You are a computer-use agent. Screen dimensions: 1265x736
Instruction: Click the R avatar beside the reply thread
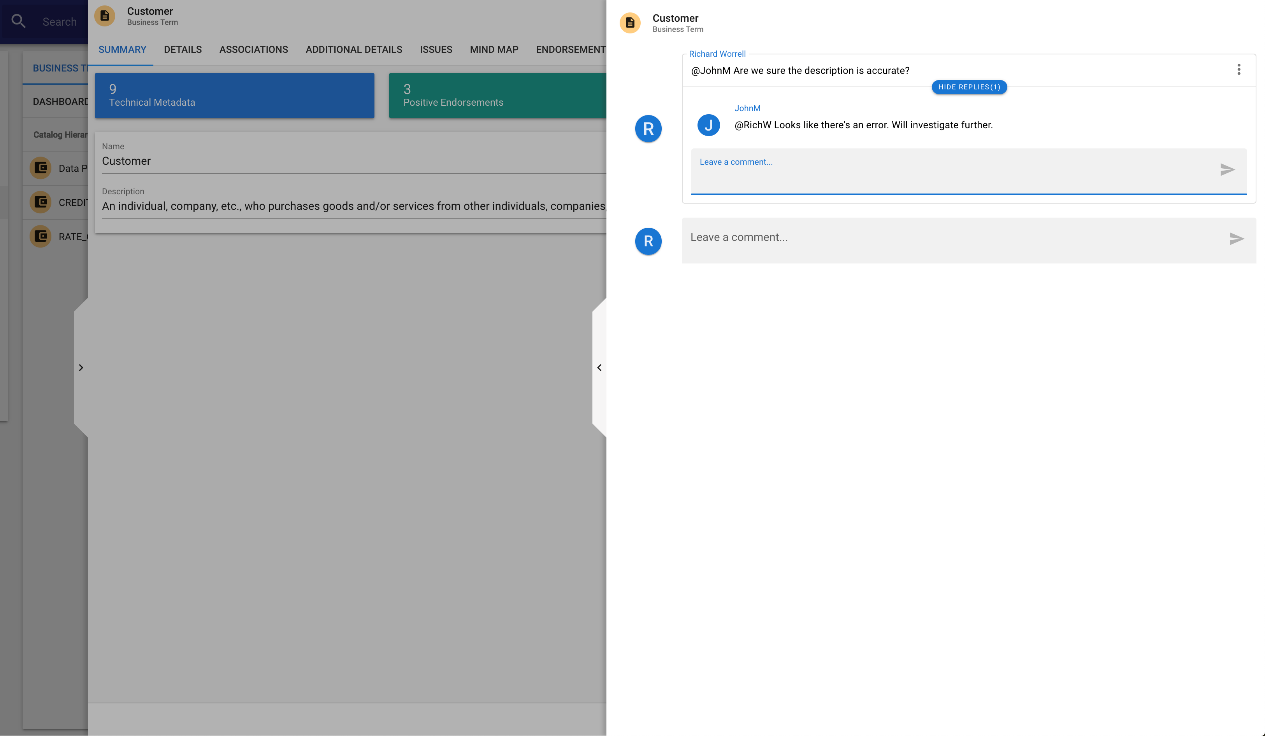(x=649, y=129)
